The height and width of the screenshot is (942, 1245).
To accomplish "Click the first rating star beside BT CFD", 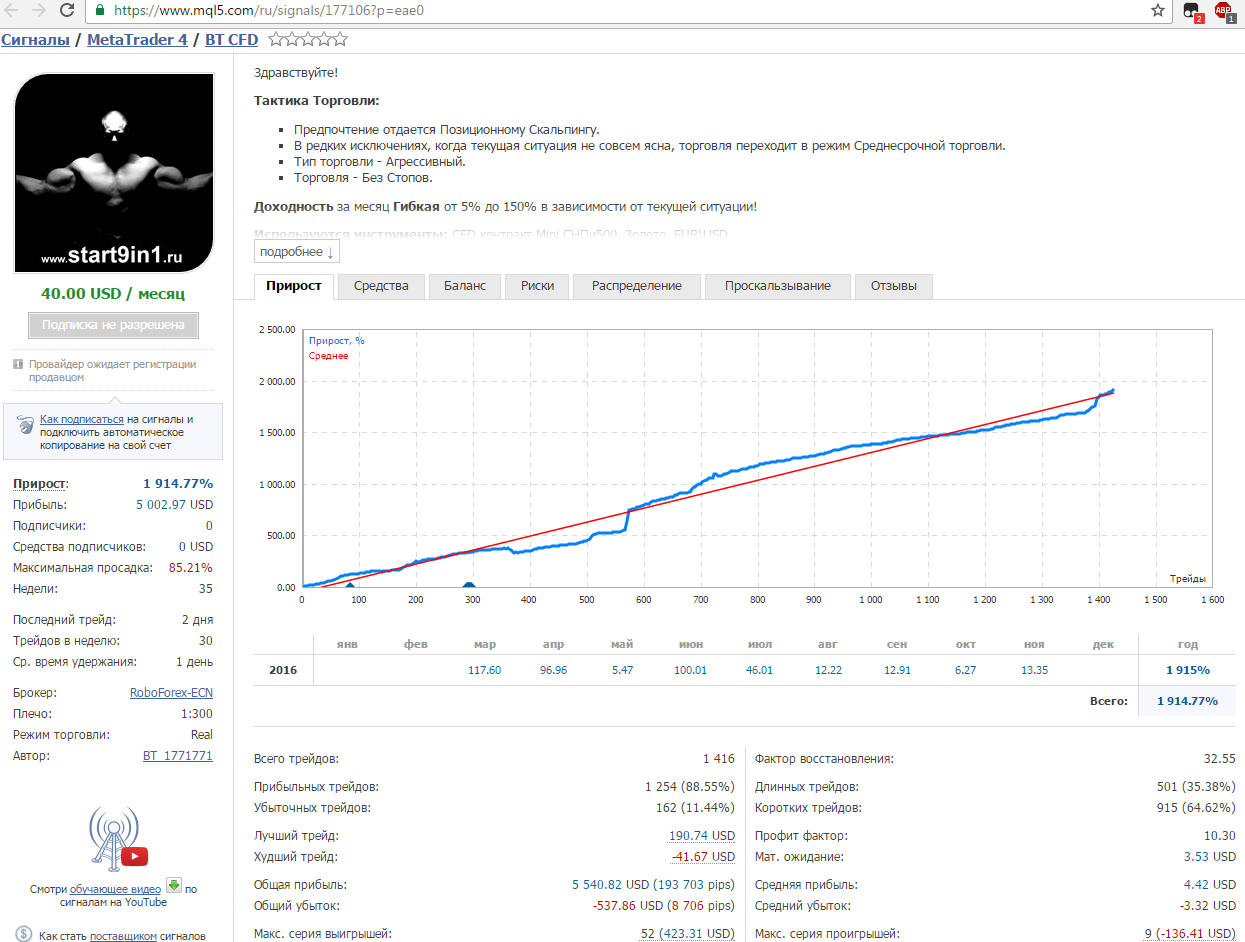I will 276,39.
